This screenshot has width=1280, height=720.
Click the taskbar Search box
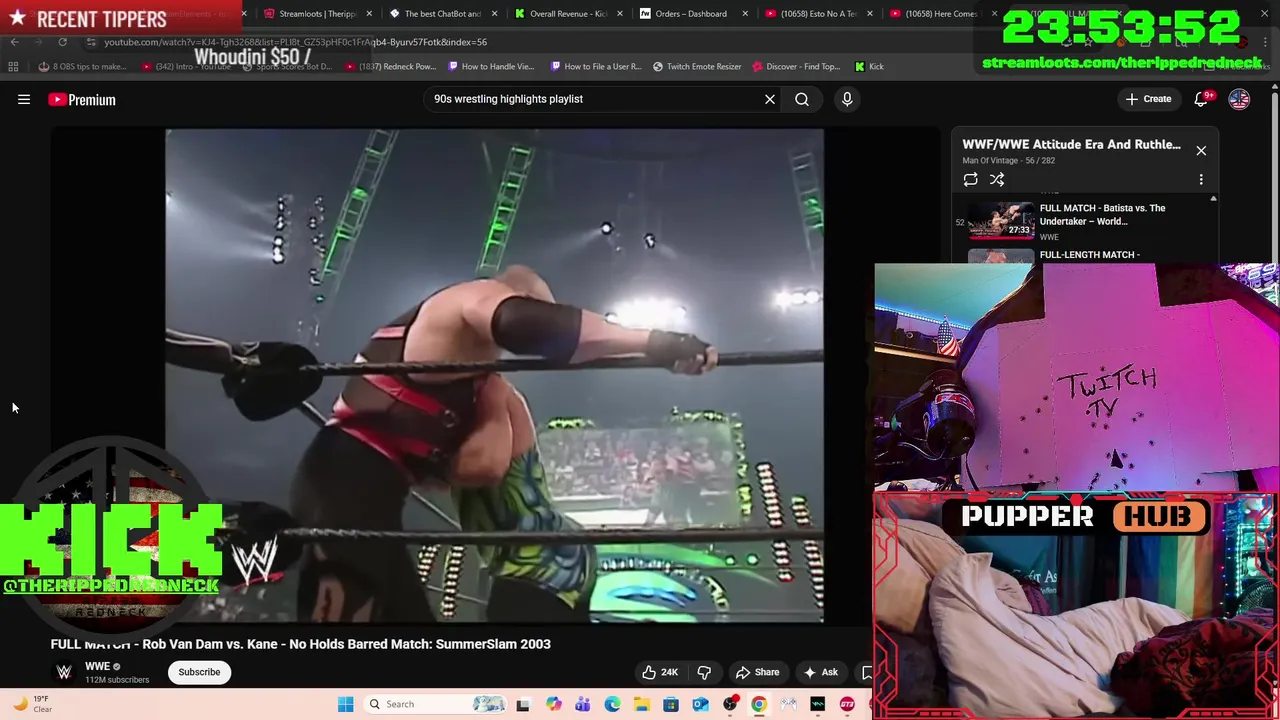433,704
